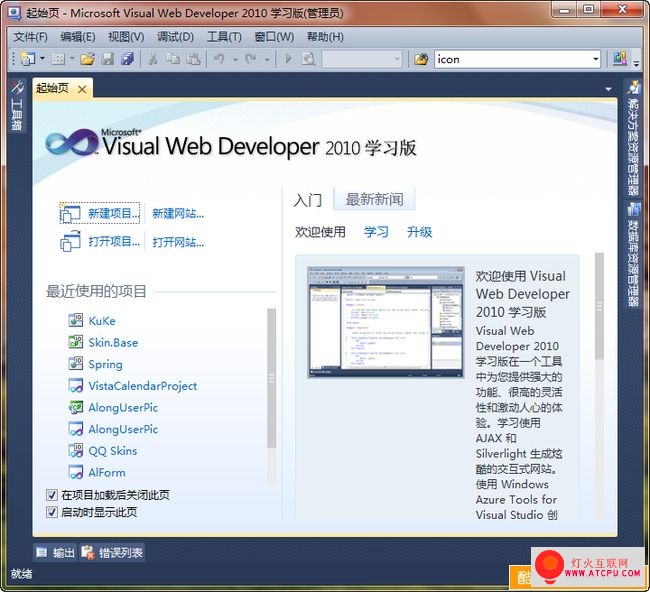650x592 pixels.
Task: Click the Add New Item toolbar icon
Action: [58, 59]
